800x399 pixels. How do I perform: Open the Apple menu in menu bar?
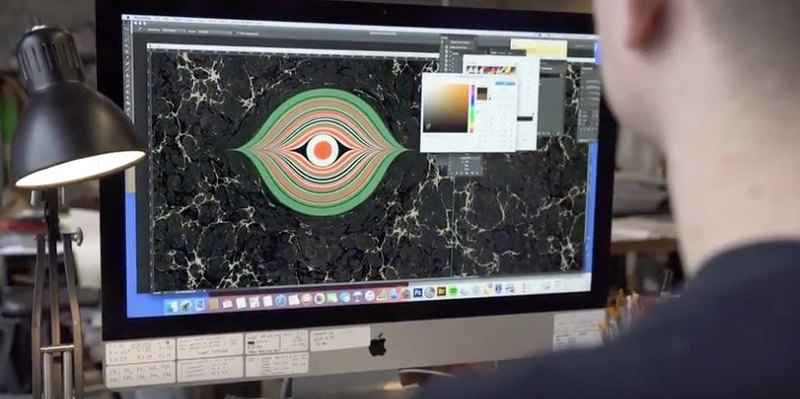128,17
